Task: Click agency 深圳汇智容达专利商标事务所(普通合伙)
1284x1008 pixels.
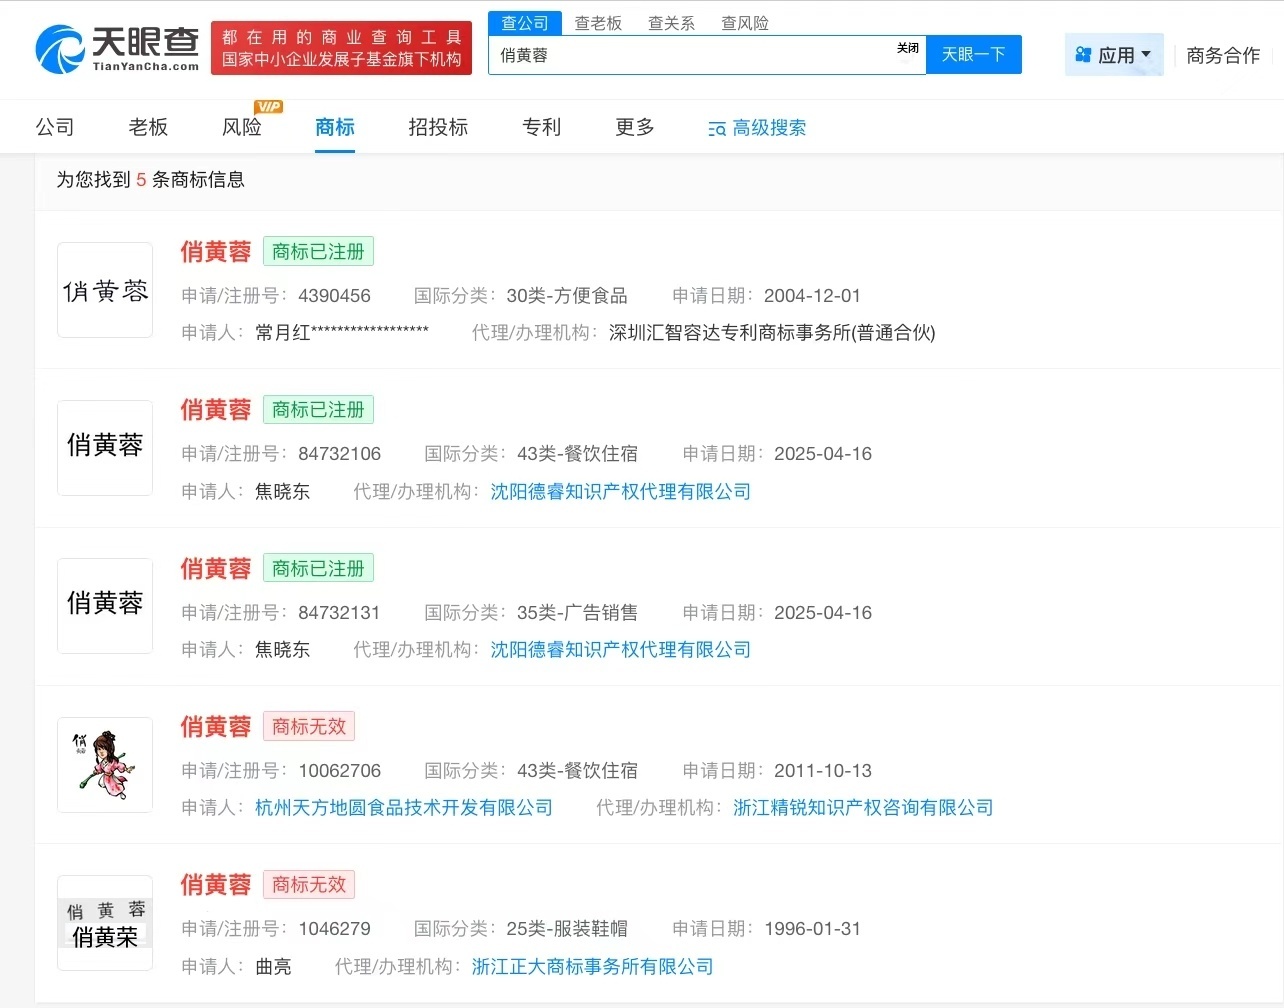Action: click(772, 332)
